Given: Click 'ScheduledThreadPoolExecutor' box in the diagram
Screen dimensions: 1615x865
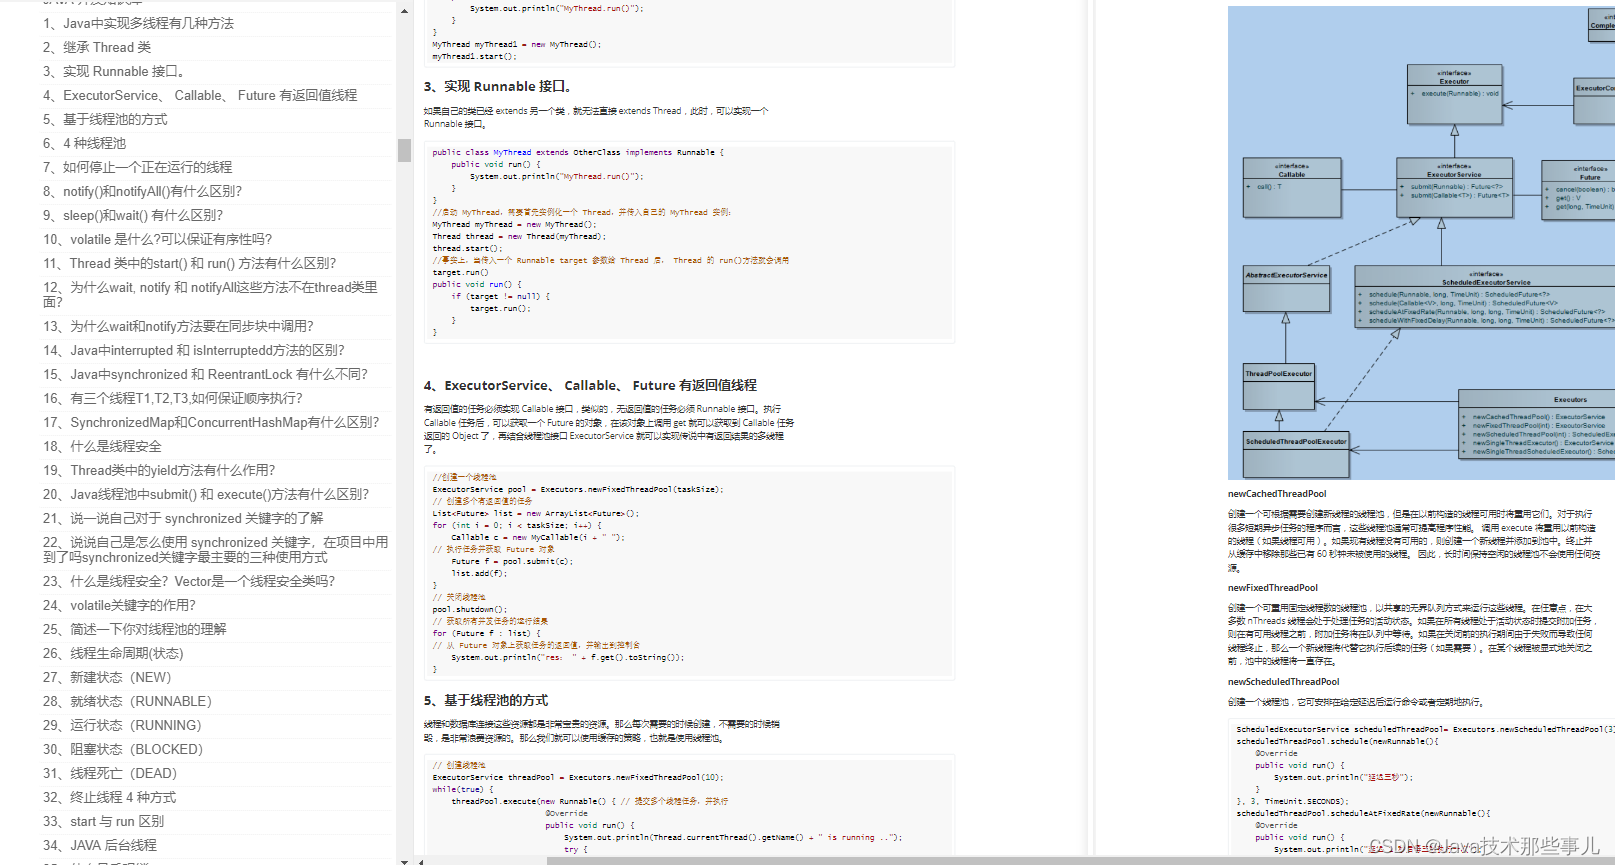Looking at the screenshot, I should (1296, 455).
